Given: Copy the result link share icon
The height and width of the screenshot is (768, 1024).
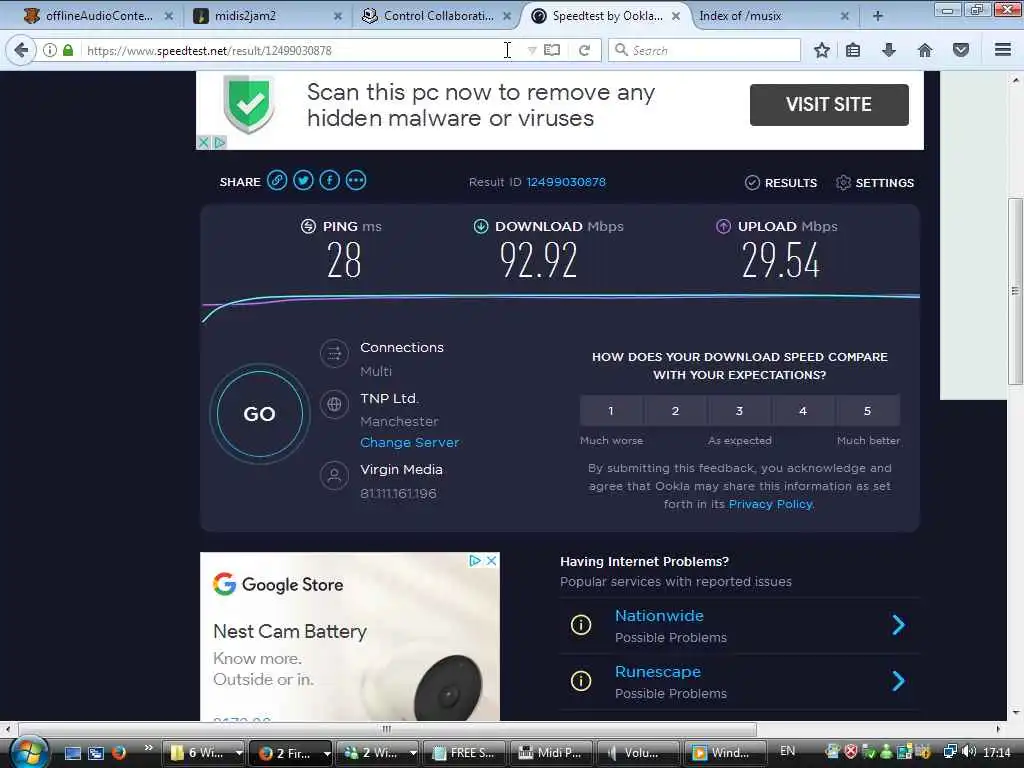Looking at the screenshot, I should click(277, 180).
